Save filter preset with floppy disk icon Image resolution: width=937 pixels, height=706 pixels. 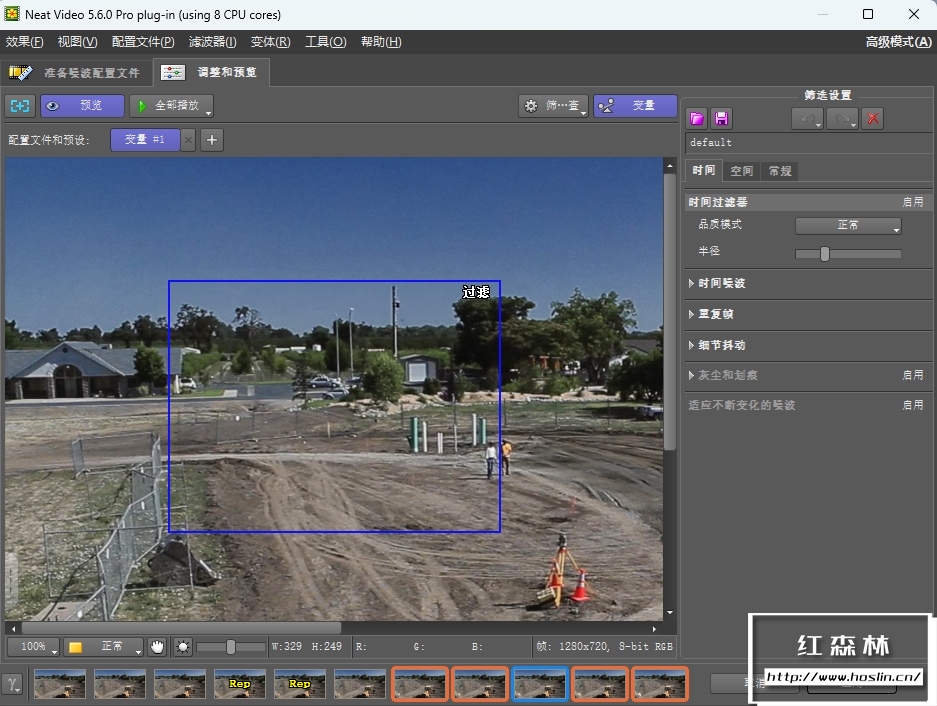pyautogui.click(x=721, y=119)
